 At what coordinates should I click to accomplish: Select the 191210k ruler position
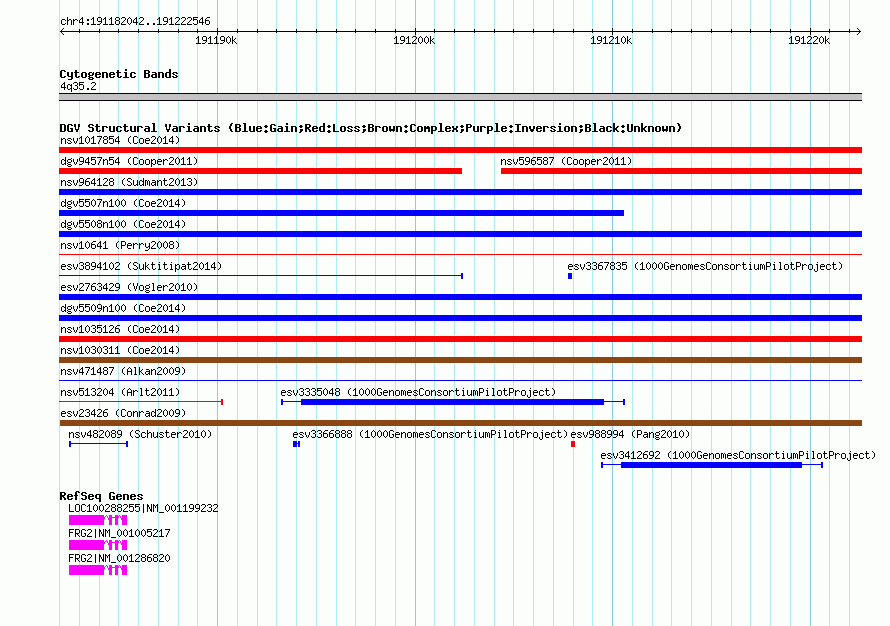(x=611, y=40)
